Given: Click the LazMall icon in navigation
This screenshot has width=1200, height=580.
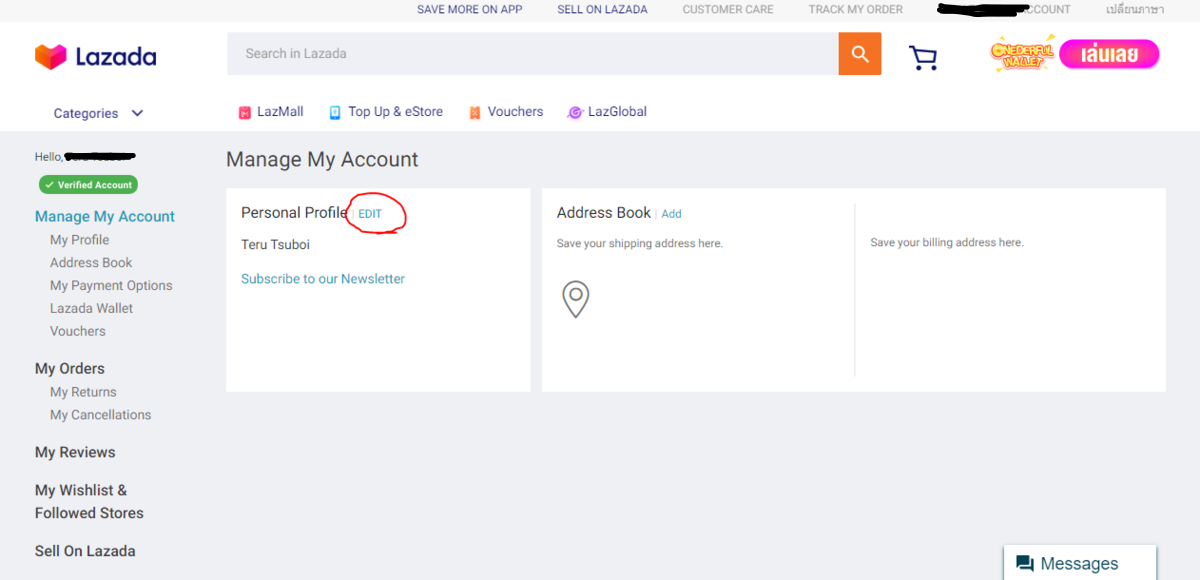Looking at the screenshot, I should coord(245,113).
